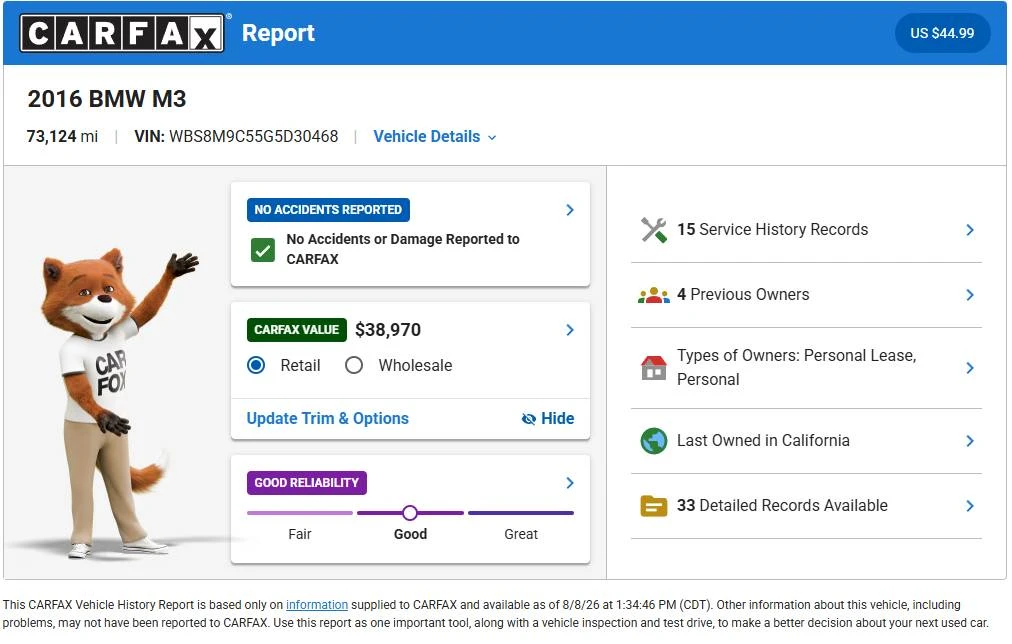The image size is (1012, 644).
Task: Click the 15 Service History Records text
Action: [773, 230]
